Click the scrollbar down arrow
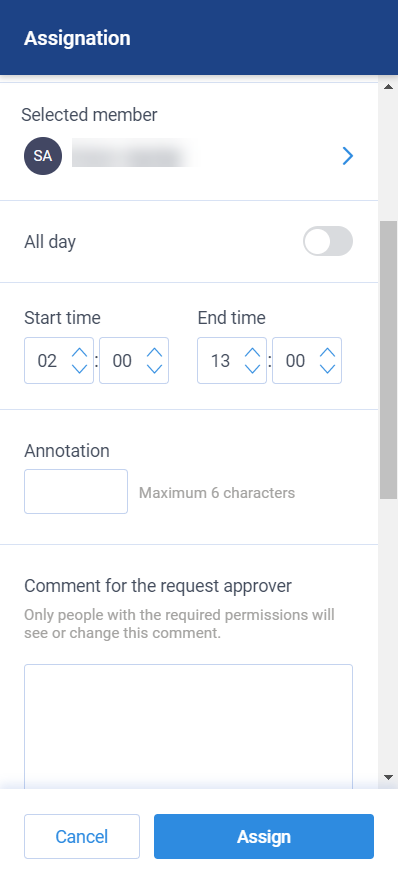The width and height of the screenshot is (398, 884). click(x=388, y=777)
